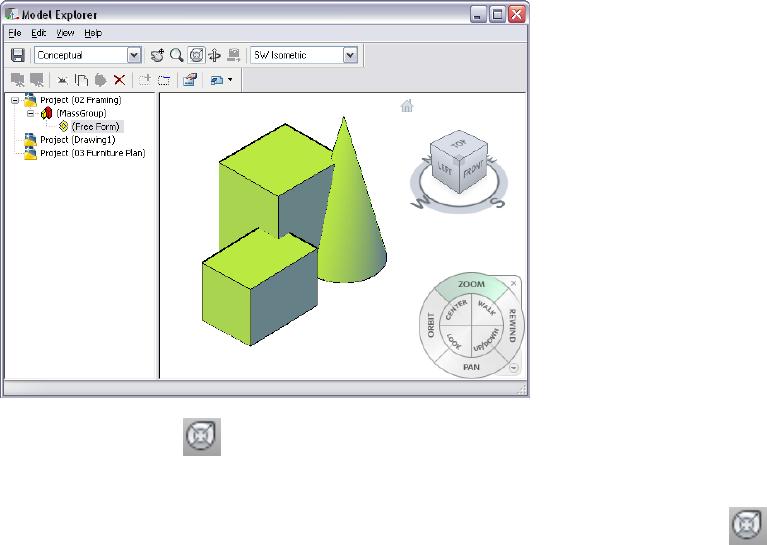Copy the selected item with the Copy icon
This screenshot has width=767, height=545.
[81, 80]
